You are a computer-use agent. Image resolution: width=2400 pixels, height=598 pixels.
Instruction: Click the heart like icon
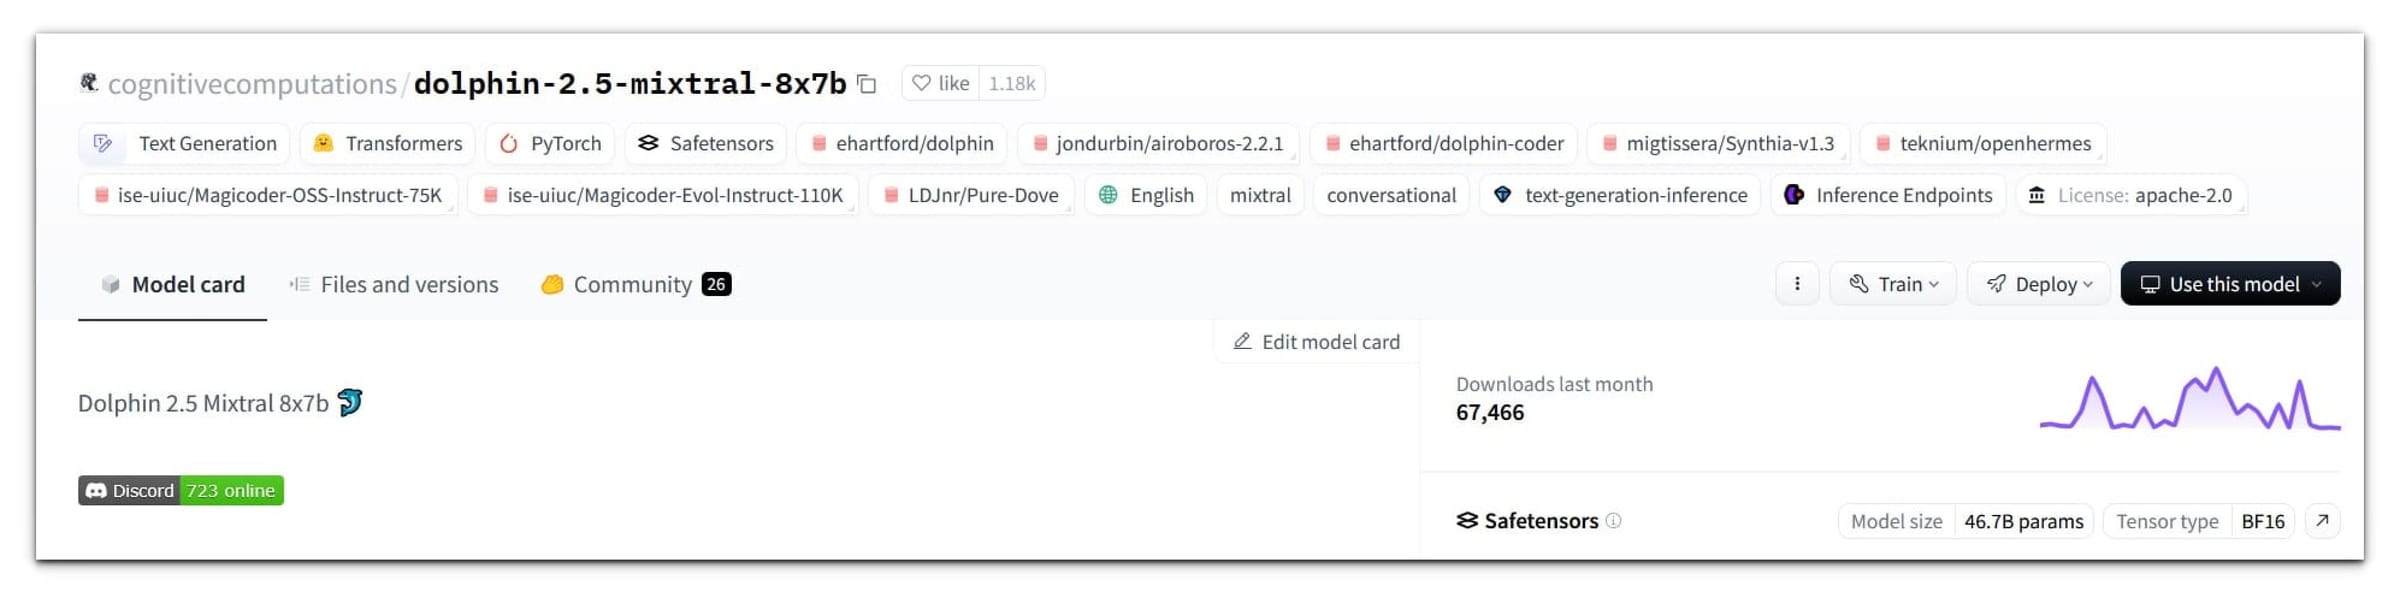[x=921, y=83]
